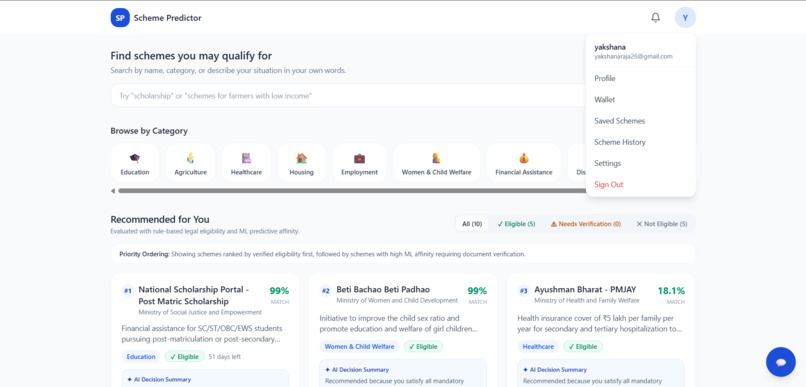The image size is (806, 387).
Task: Open National Scholarship Portal scheme title
Action: pos(193,296)
